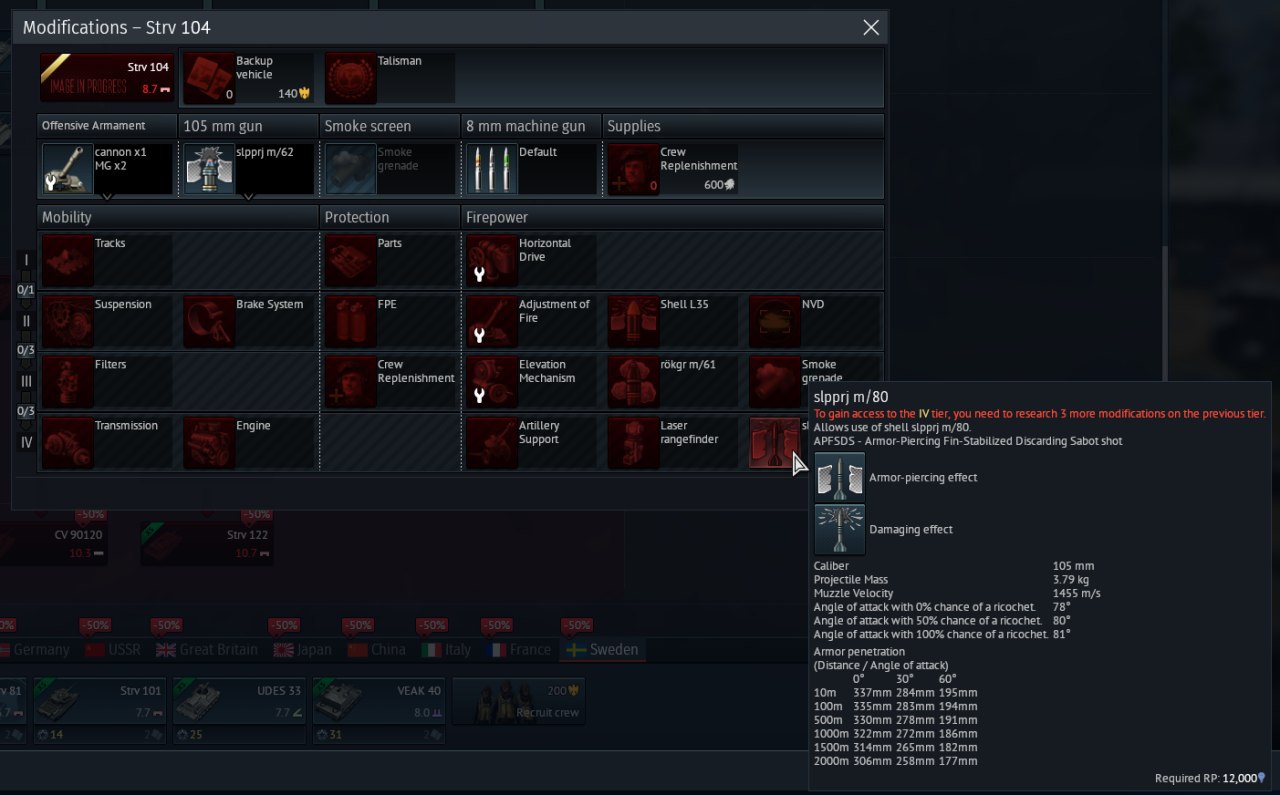Select the Shell L35 modification icon

tap(633, 321)
